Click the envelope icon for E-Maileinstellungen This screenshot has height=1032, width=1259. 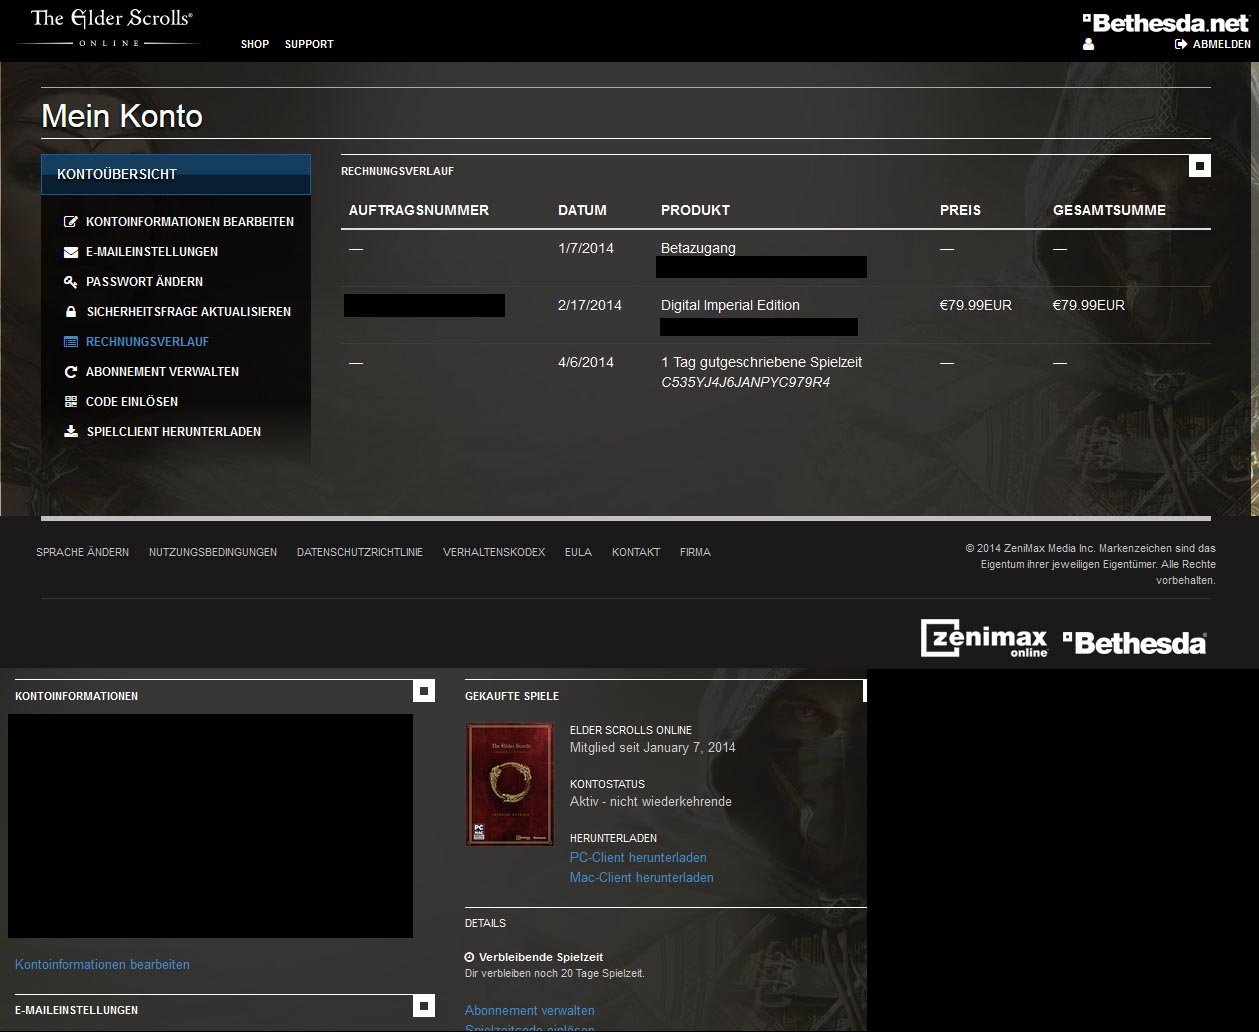point(70,252)
